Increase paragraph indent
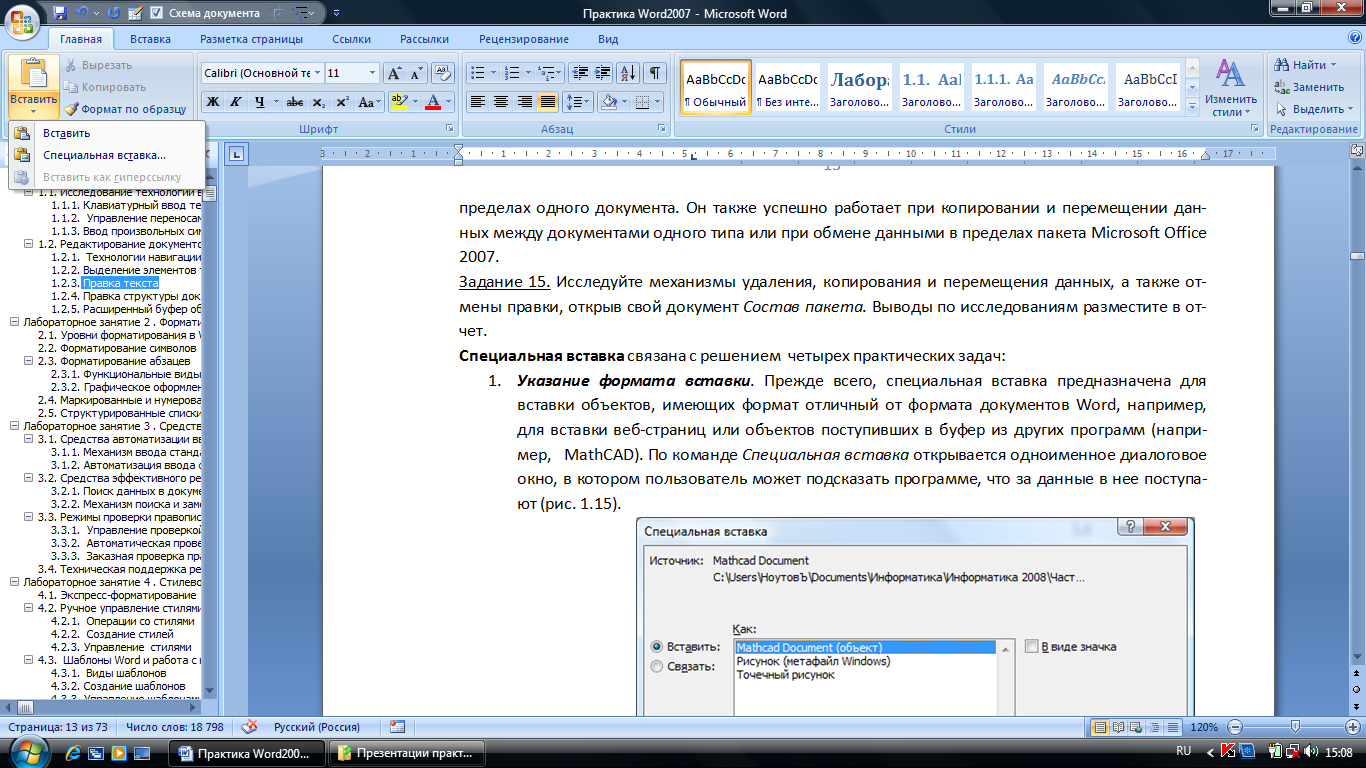The width and height of the screenshot is (1366, 768). (x=603, y=73)
